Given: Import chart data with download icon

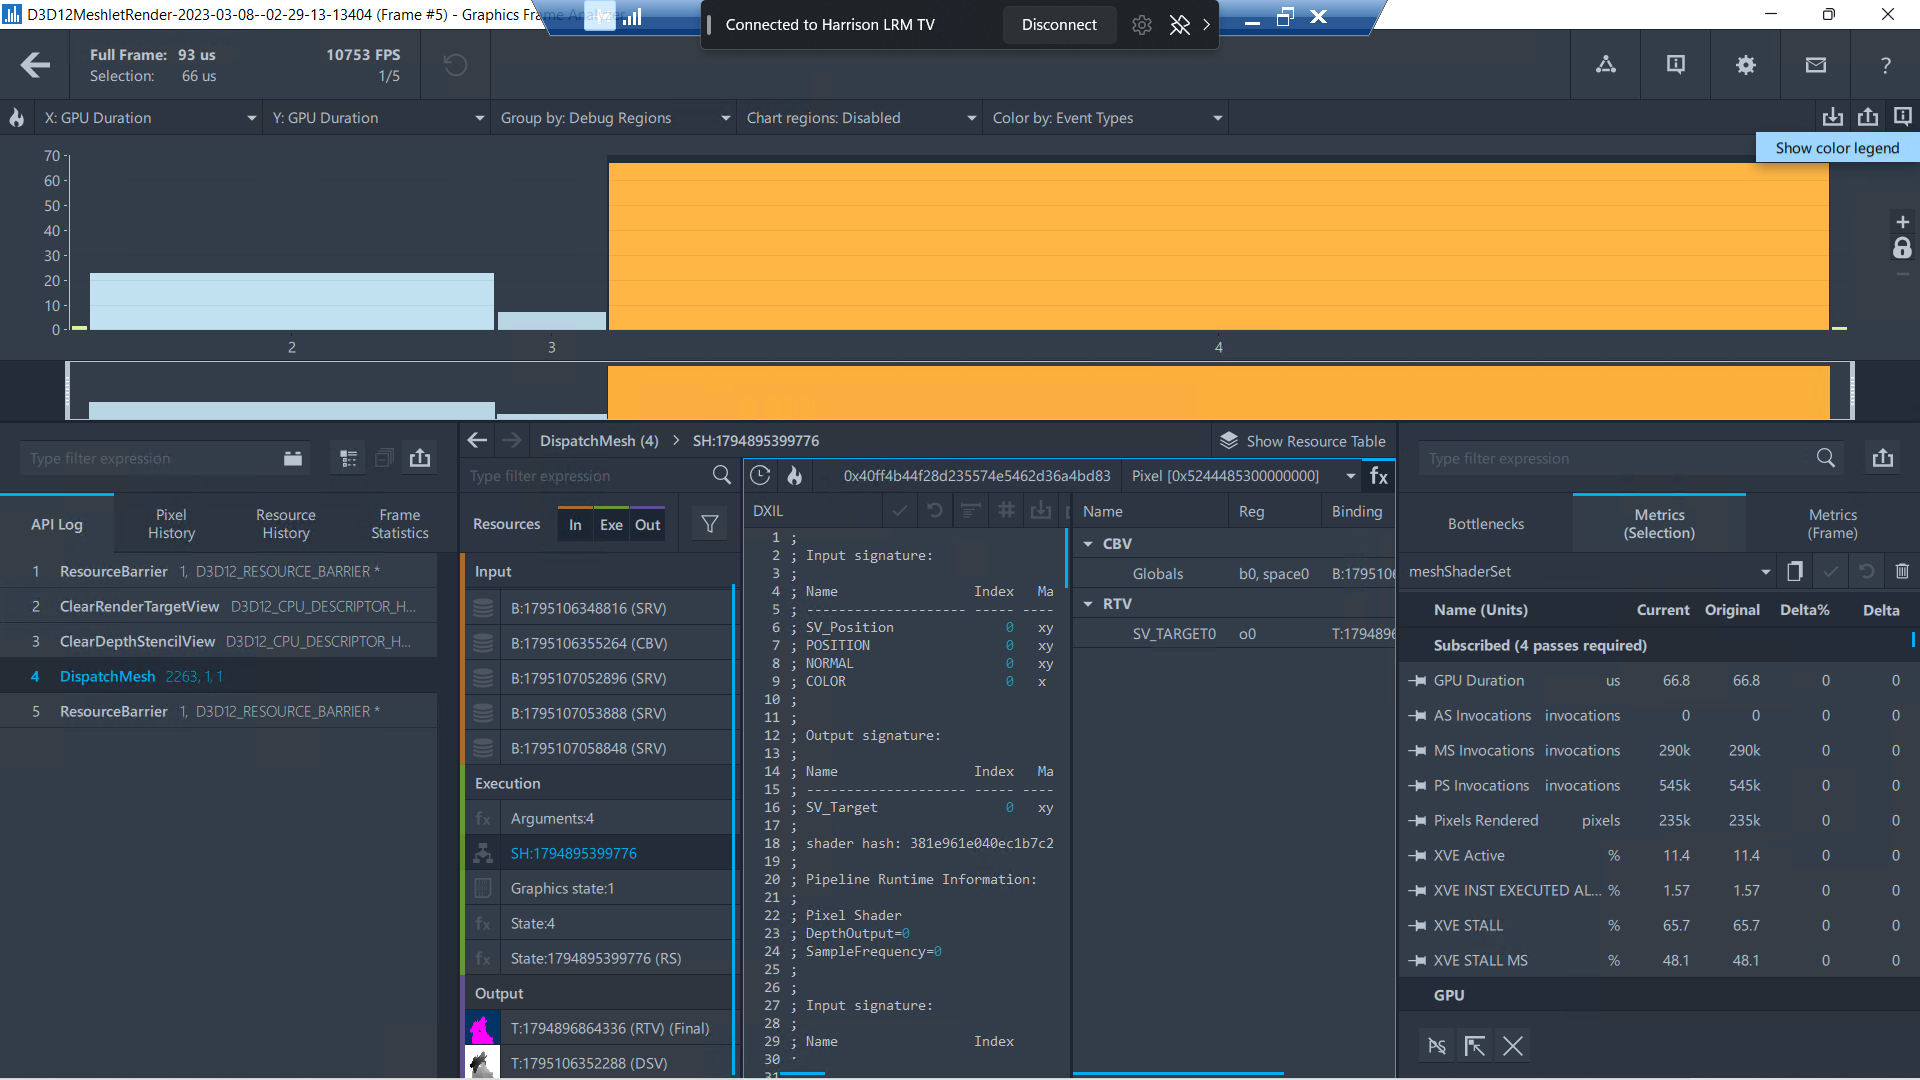Looking at the screenshot, I should (x=1833, y=117).
